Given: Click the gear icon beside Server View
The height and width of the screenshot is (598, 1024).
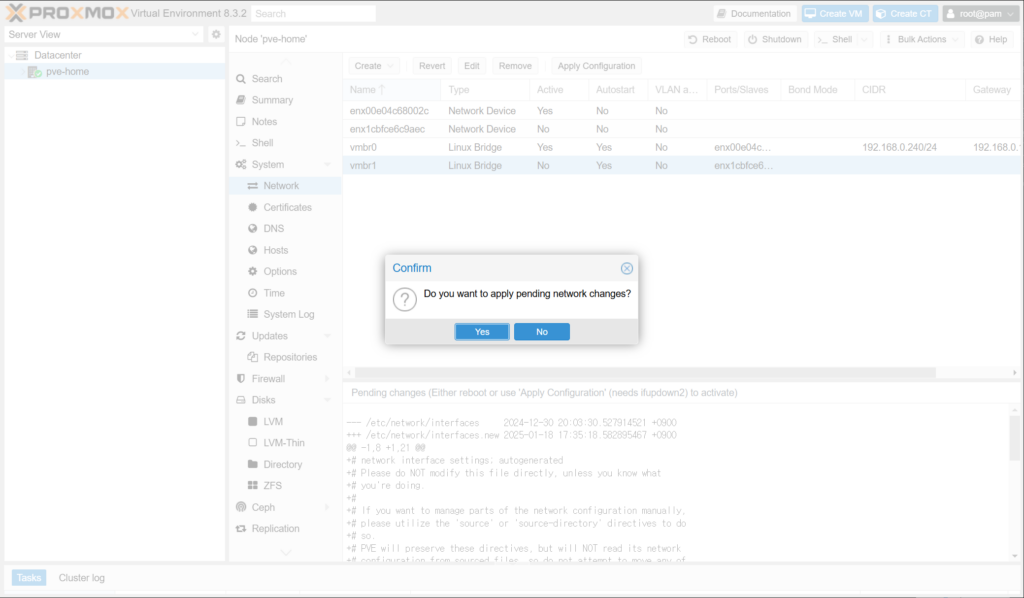Looking at the screenshot, I should click(215, 34).
